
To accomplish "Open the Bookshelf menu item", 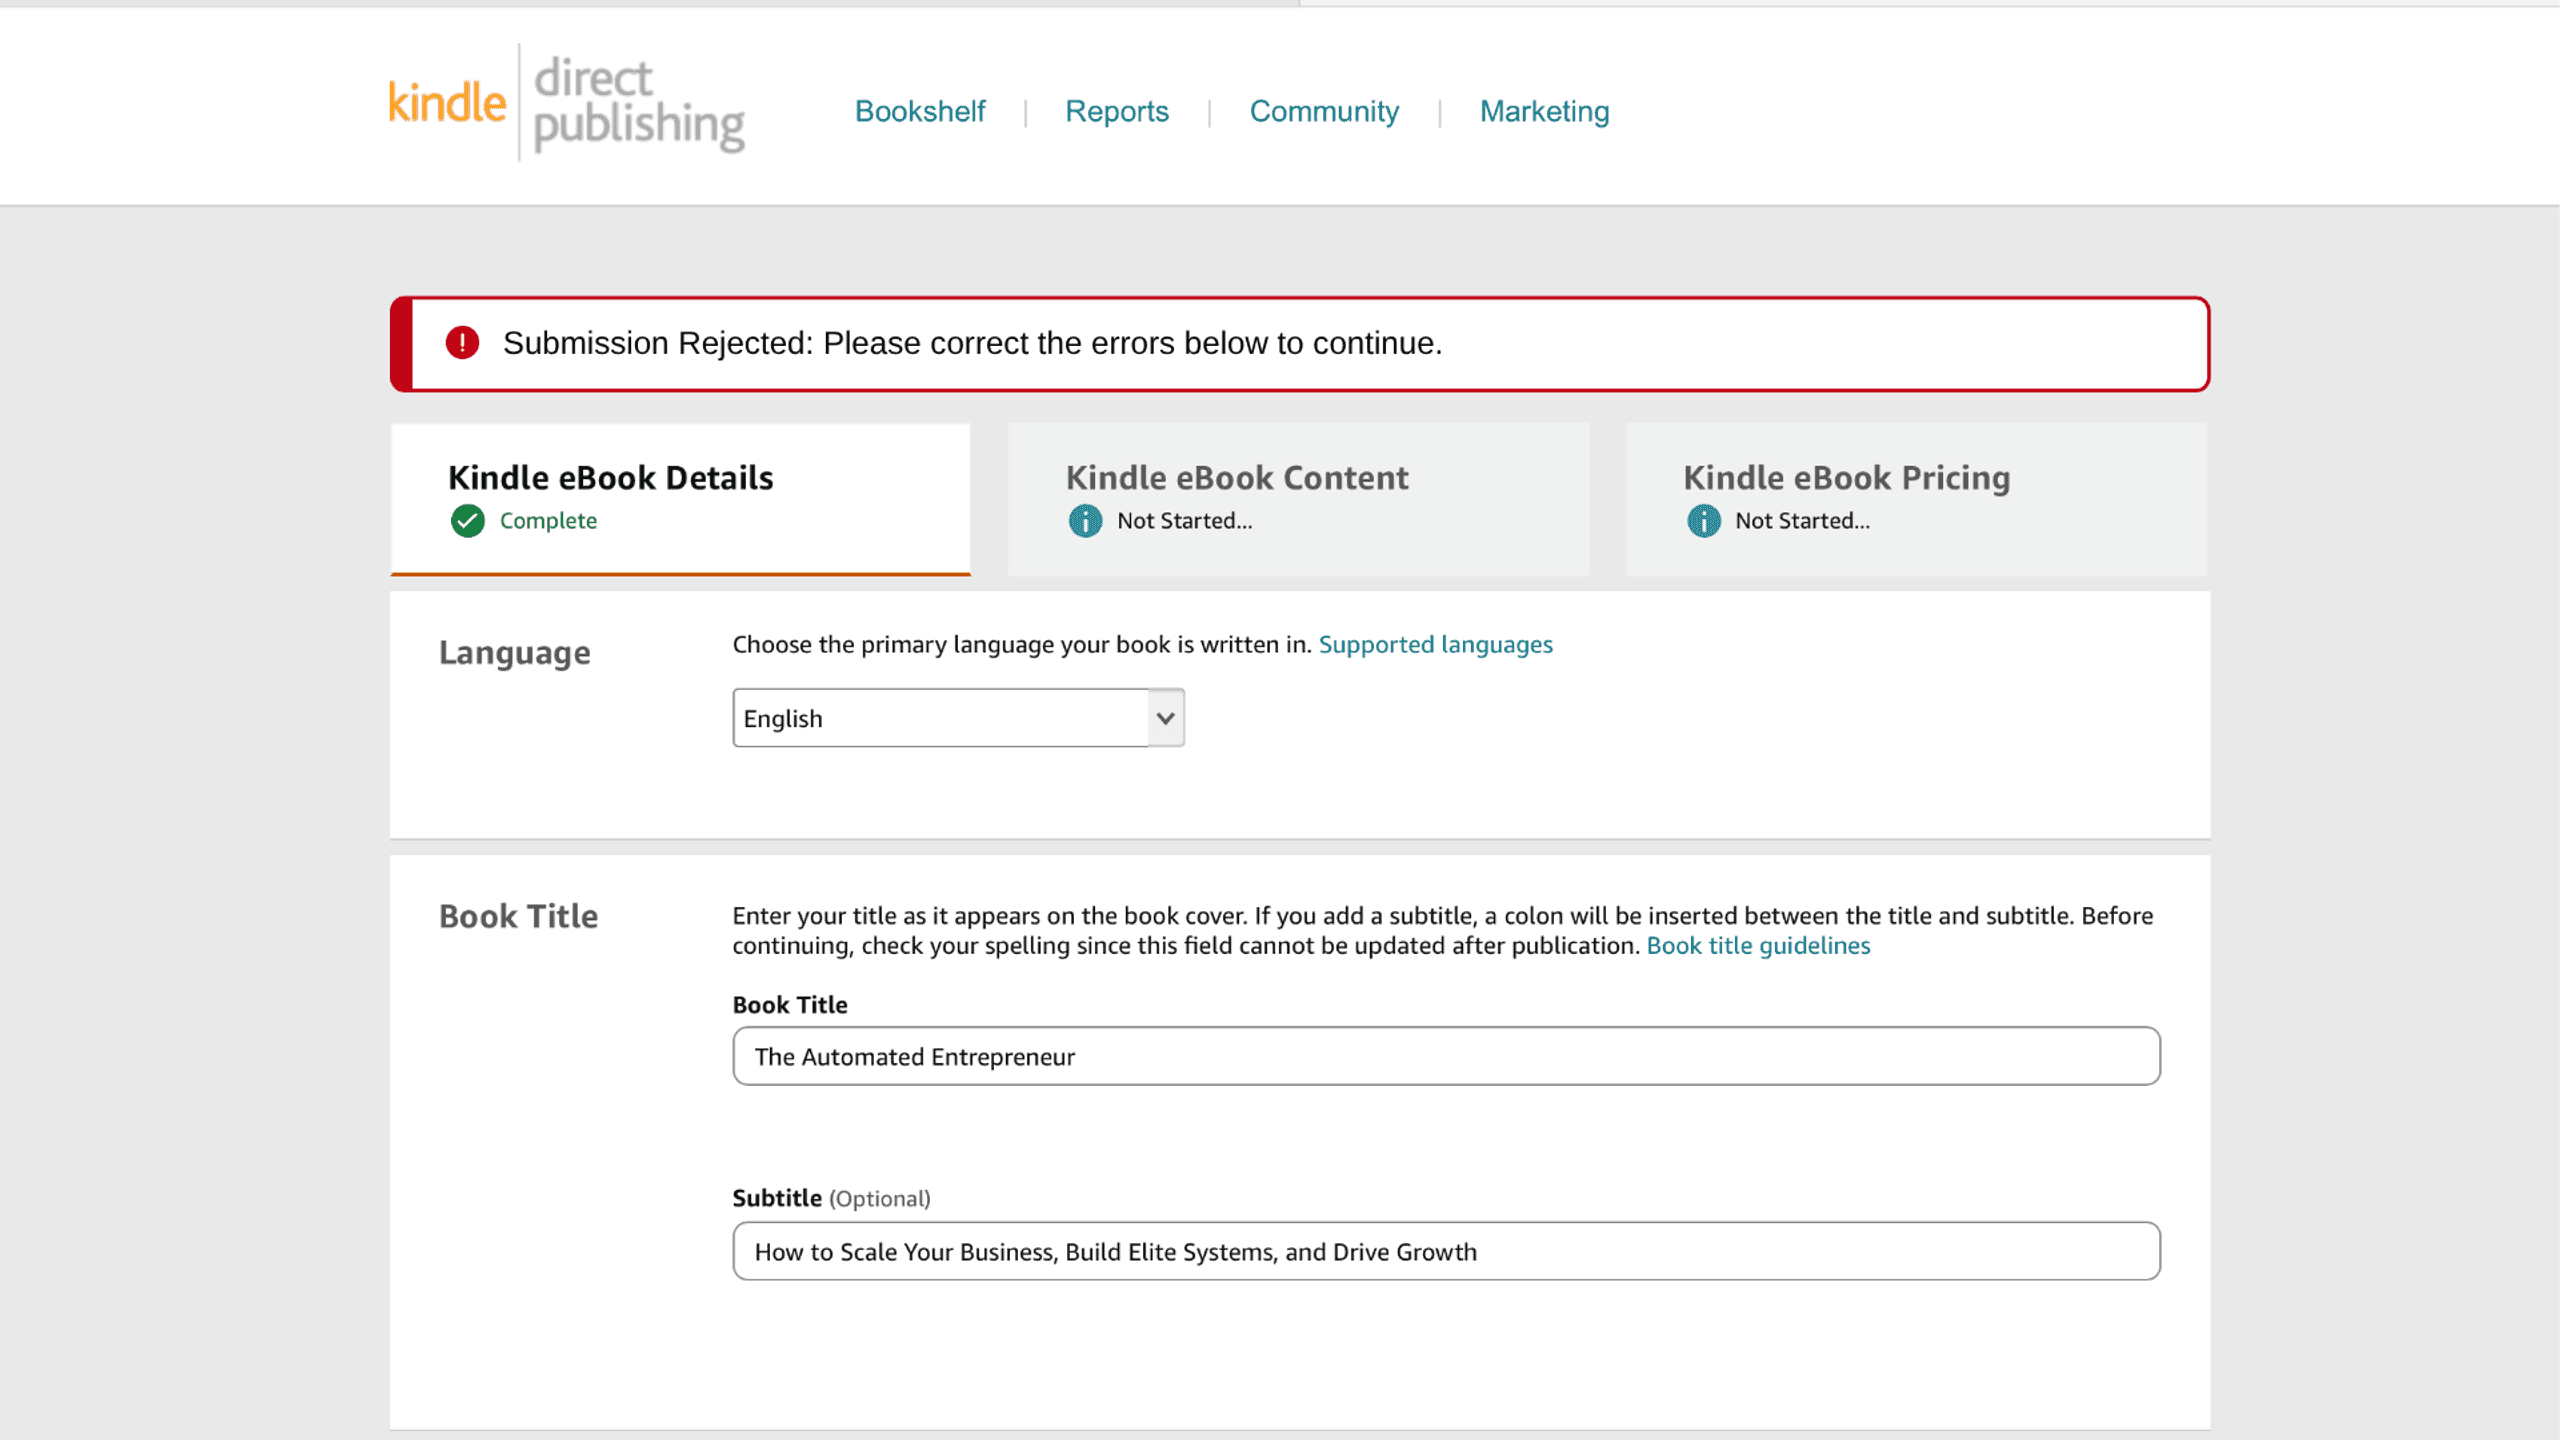I will [920, 111].
